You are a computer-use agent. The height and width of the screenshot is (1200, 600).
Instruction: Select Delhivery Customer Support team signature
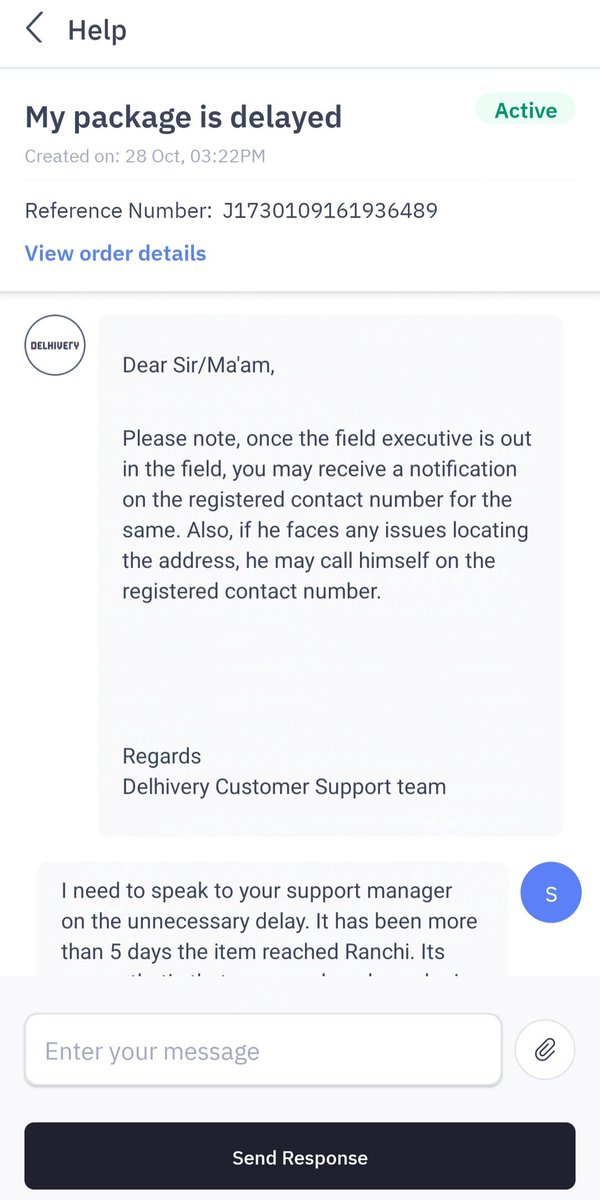click(284, 787)
